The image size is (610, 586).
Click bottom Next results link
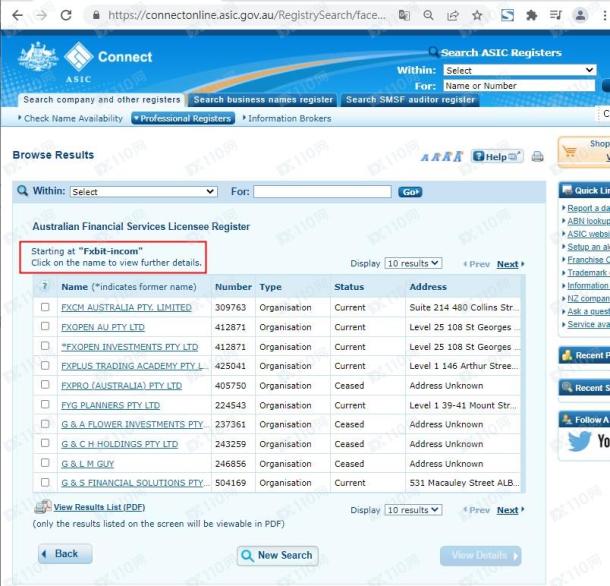[x=507, y=510]
